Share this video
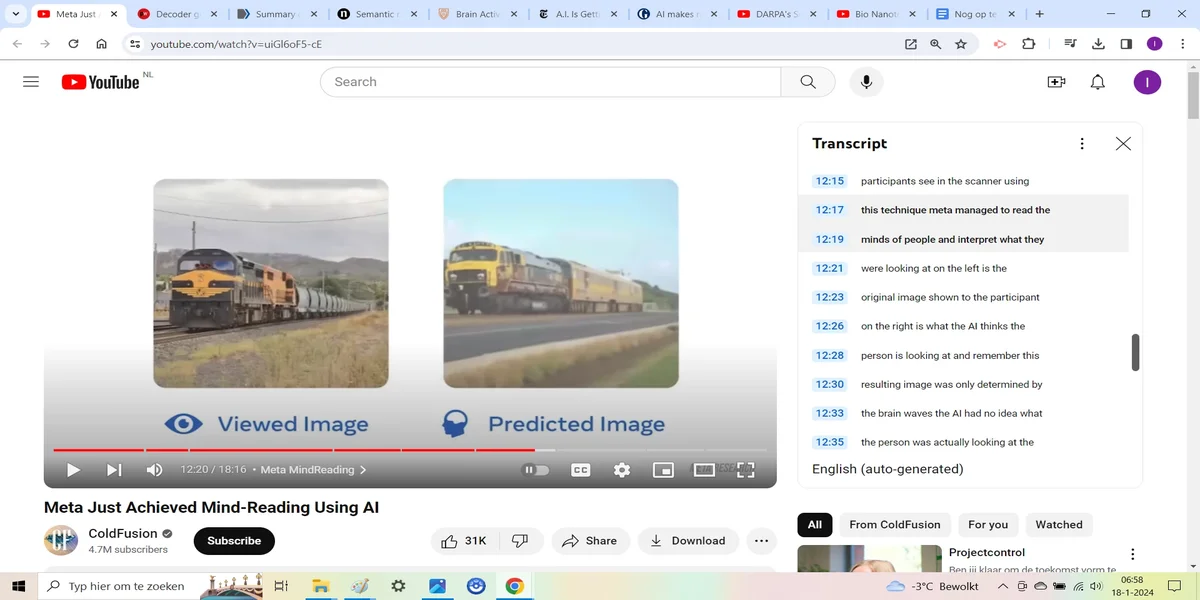Image resolution: width=1200 pixels, height=600 pixels. pos(590,541)
